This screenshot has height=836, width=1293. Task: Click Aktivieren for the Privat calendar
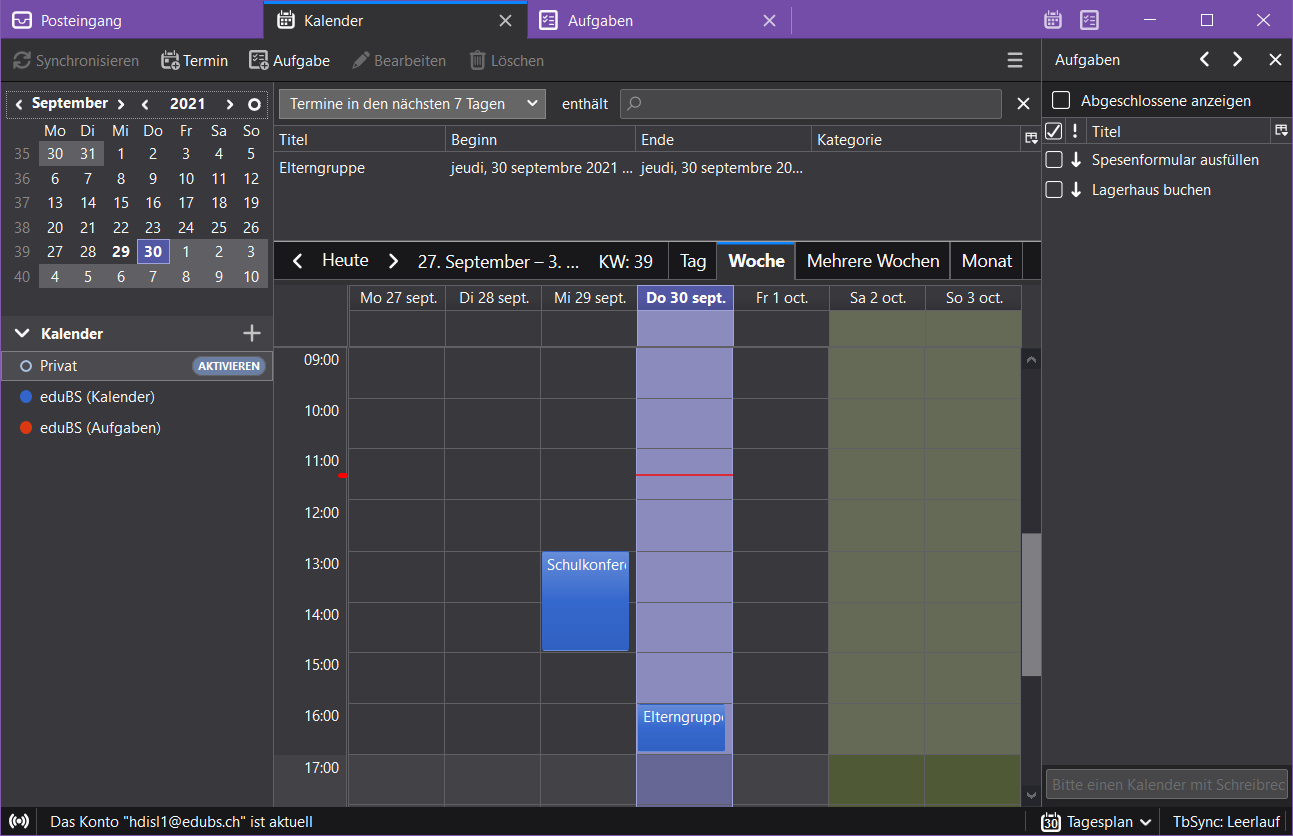point(229,366)
